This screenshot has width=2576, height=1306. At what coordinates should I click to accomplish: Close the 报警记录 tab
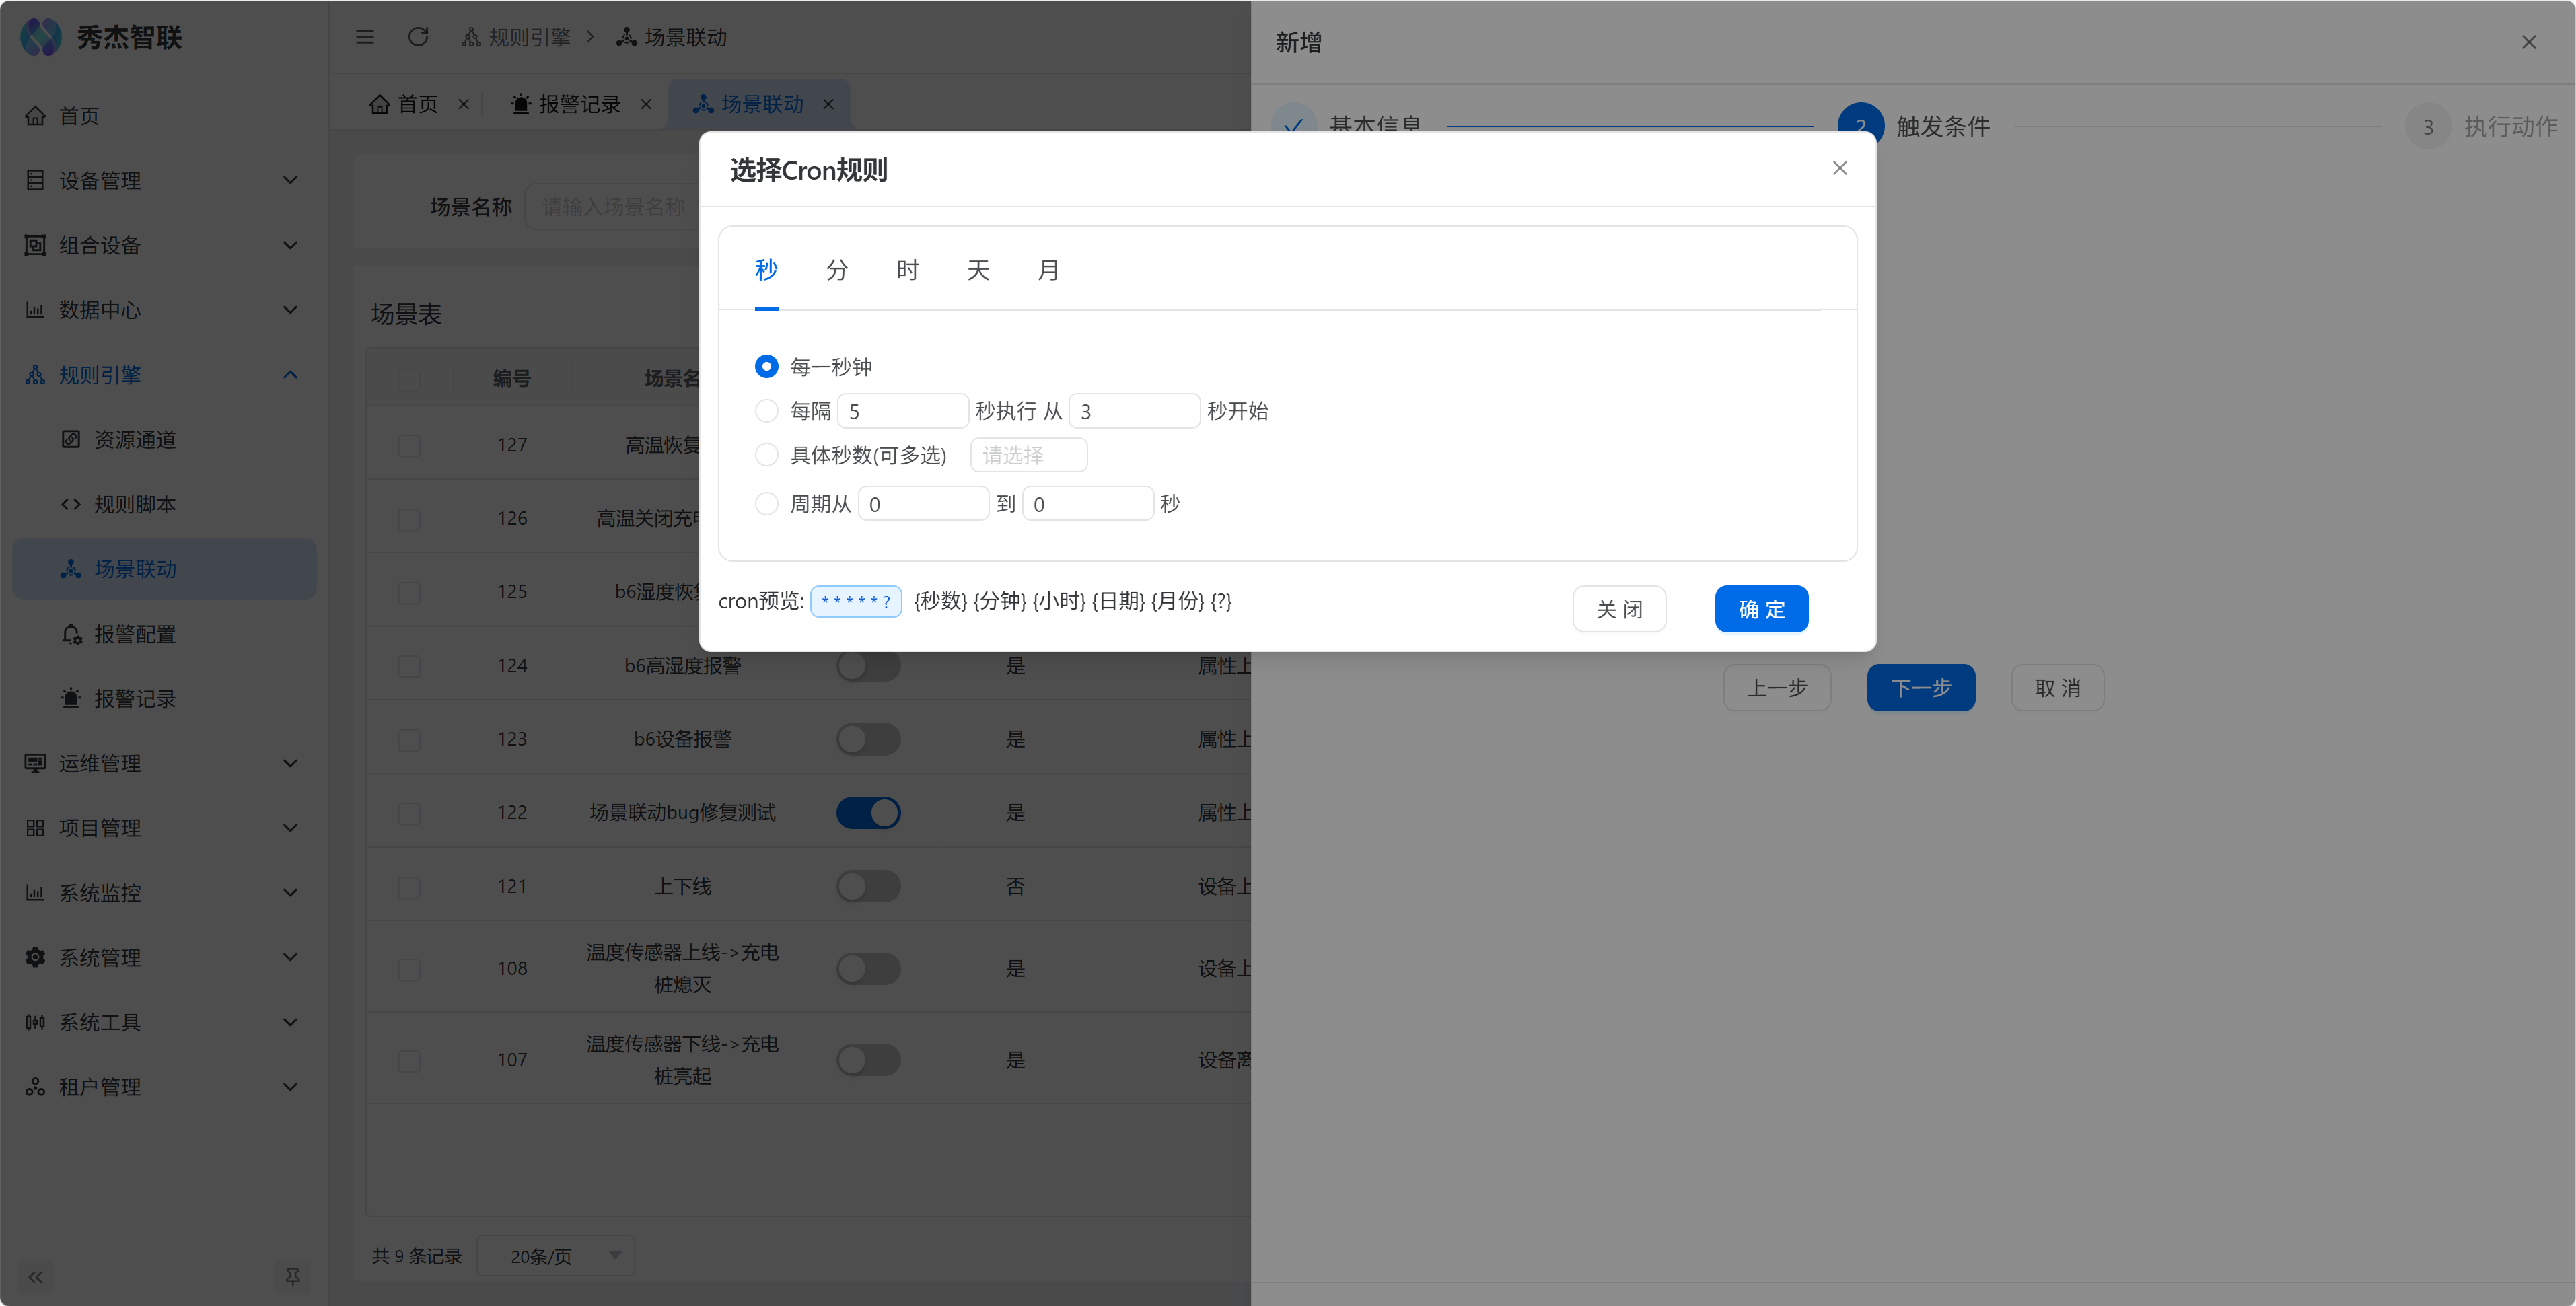tap(646, 104)
